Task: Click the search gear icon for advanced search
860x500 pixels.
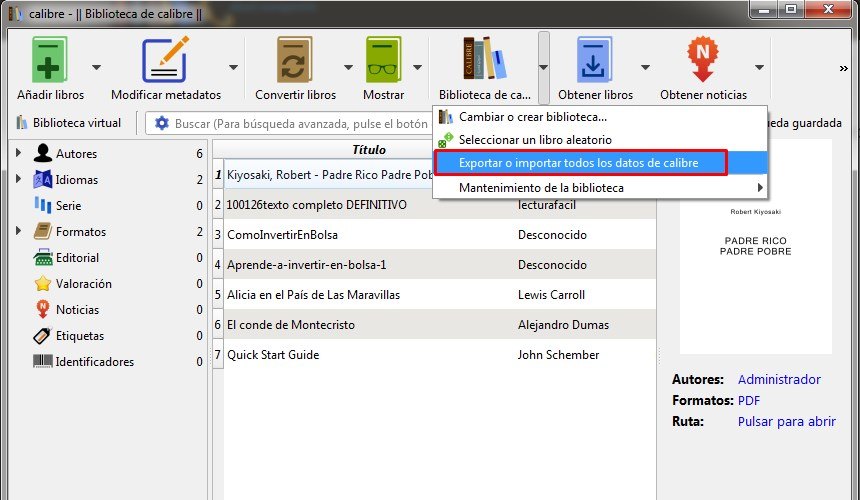Action: [161, 123]
